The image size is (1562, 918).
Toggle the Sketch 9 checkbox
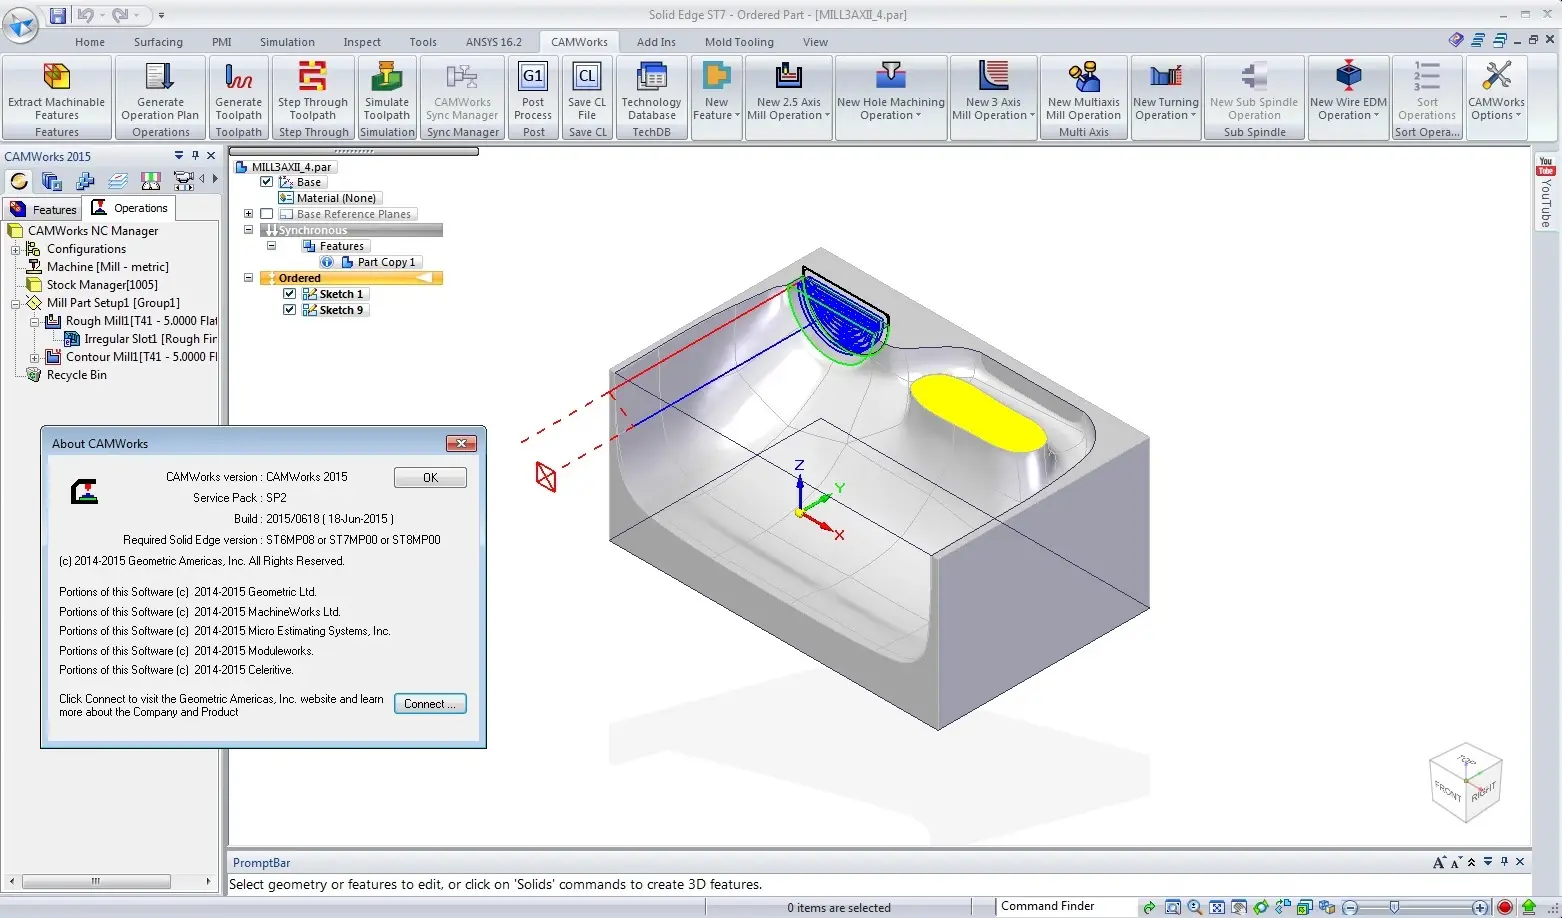pos(289,310)
